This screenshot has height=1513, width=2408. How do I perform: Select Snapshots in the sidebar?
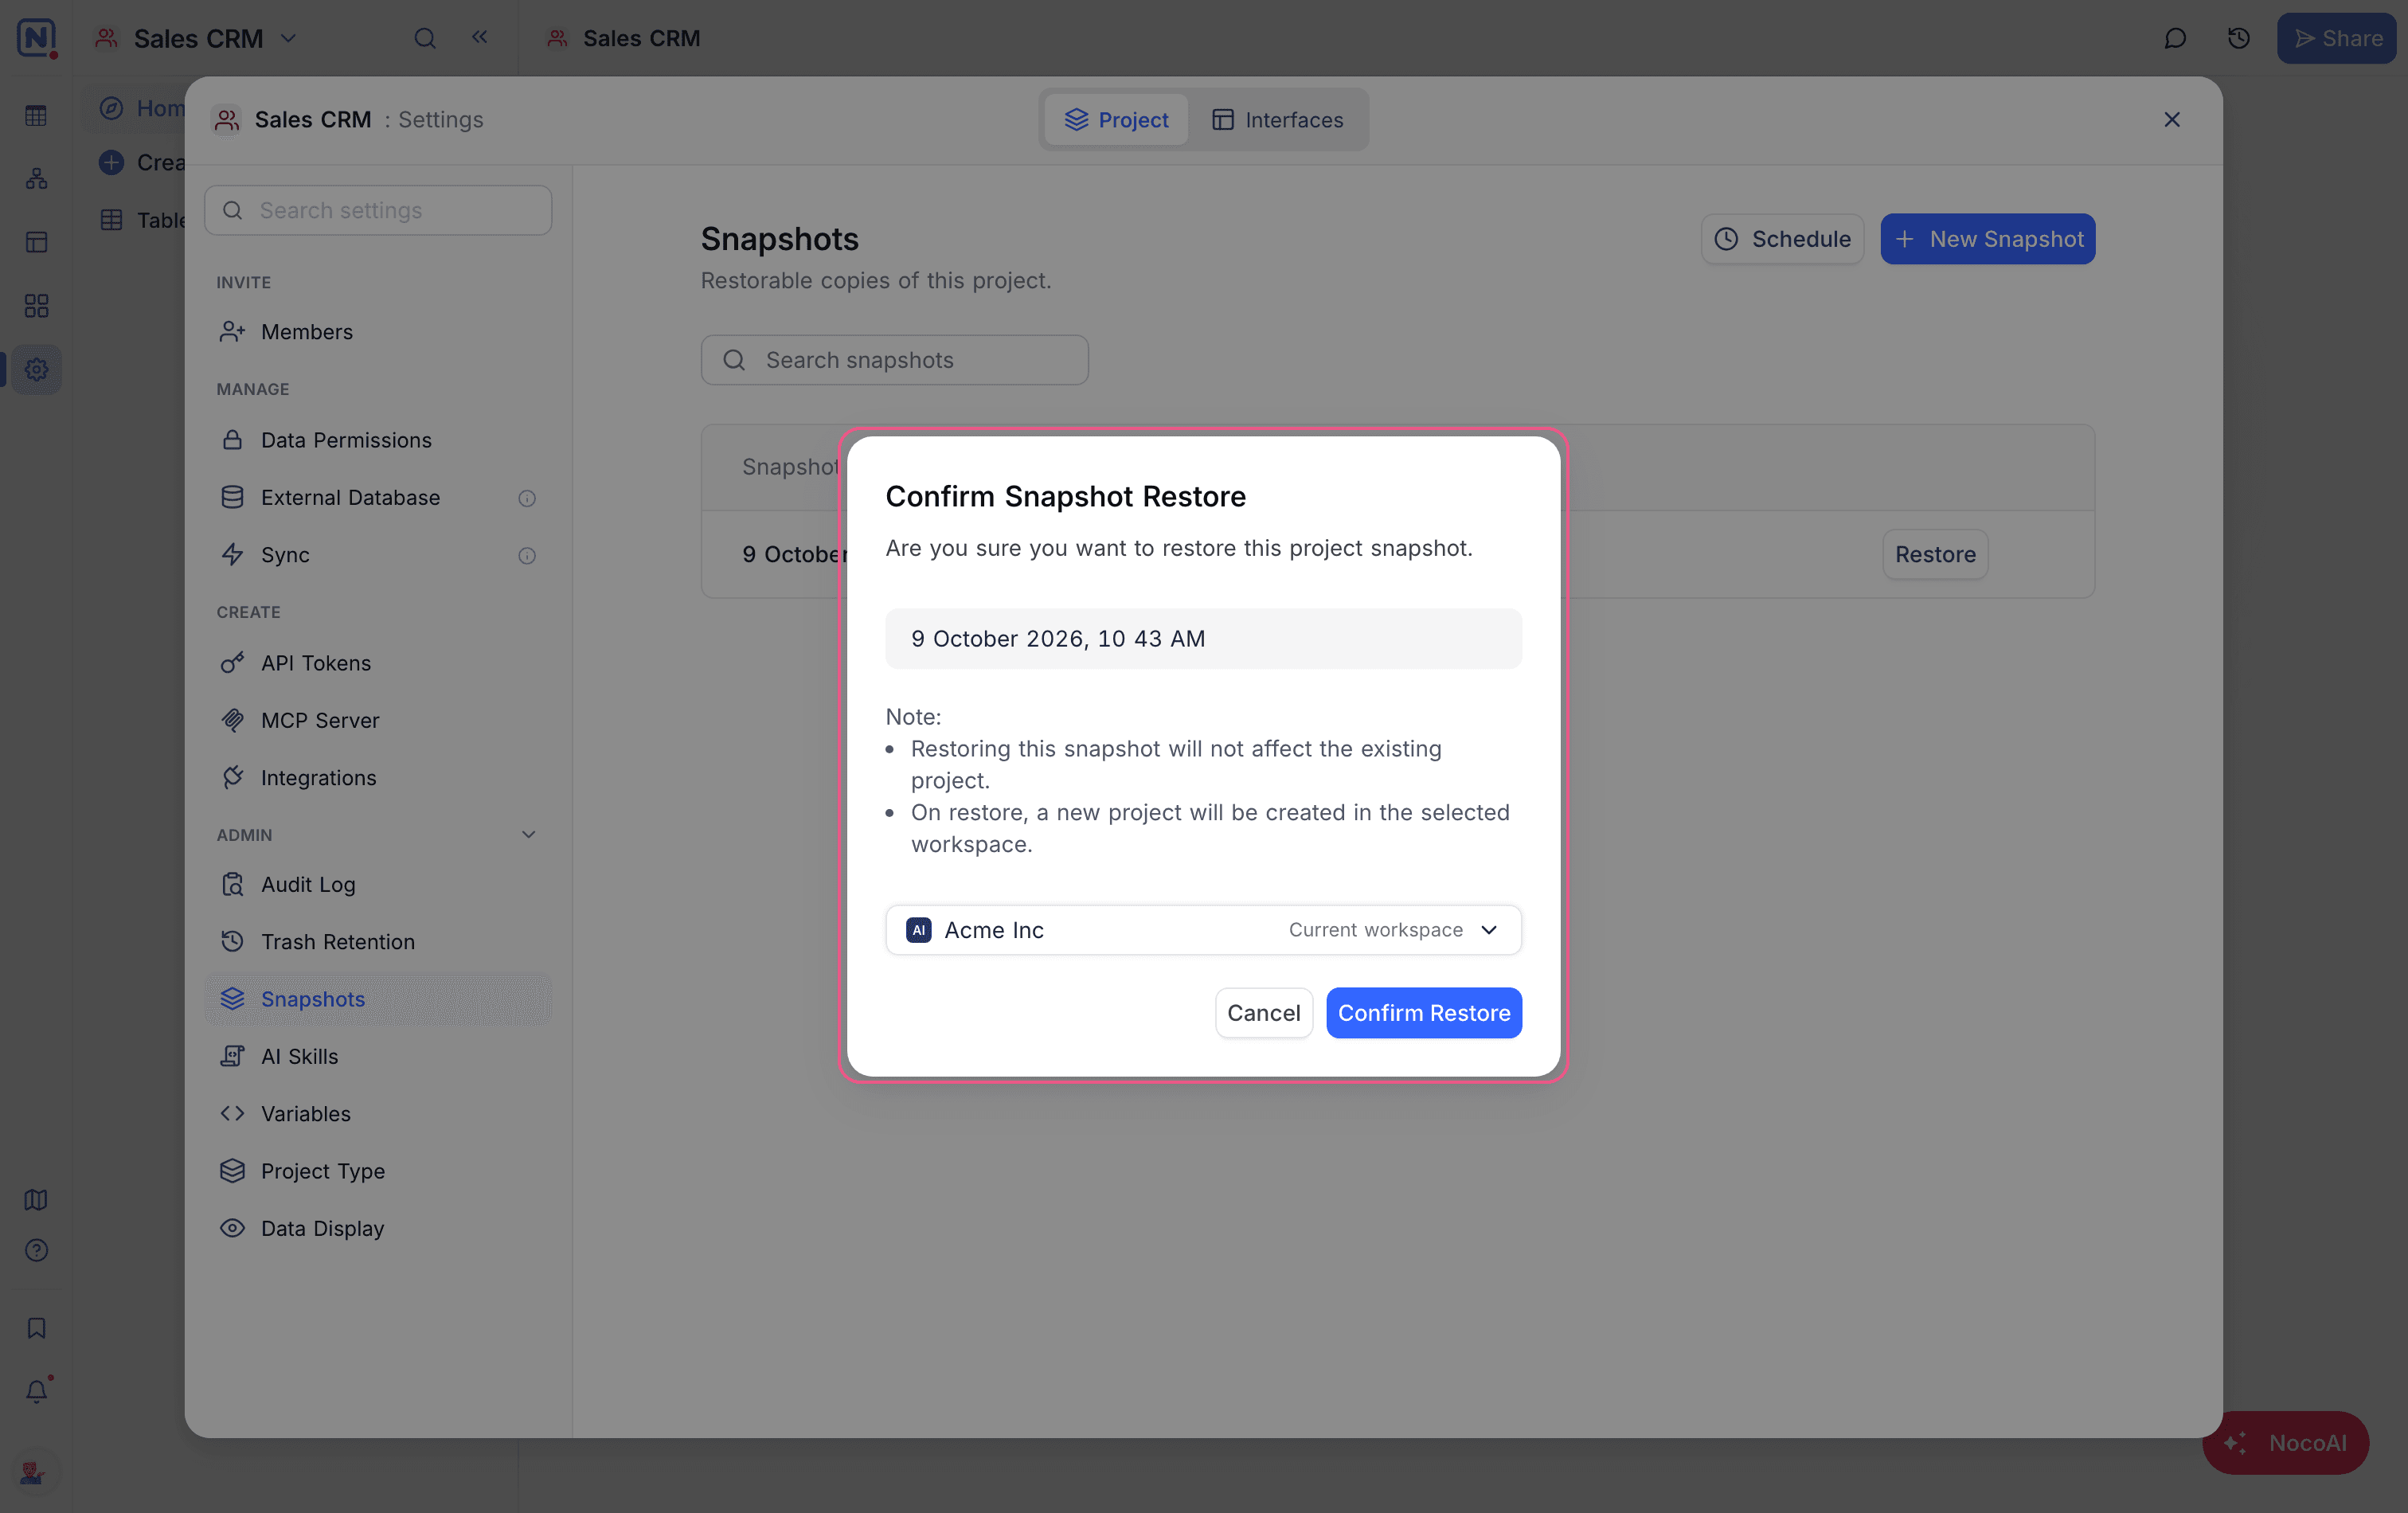point(378,998)
